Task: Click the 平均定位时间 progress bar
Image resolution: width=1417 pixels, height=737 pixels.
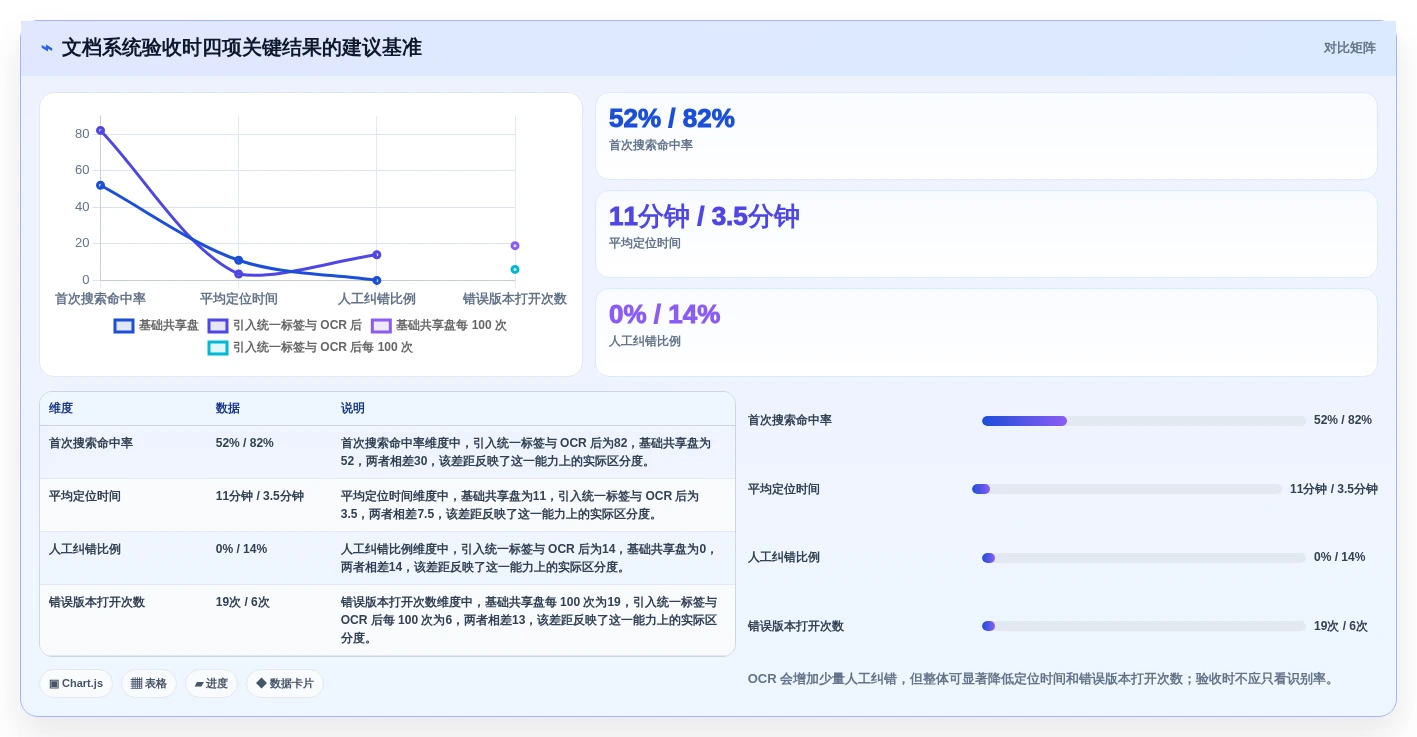Action: (1127, 489)
